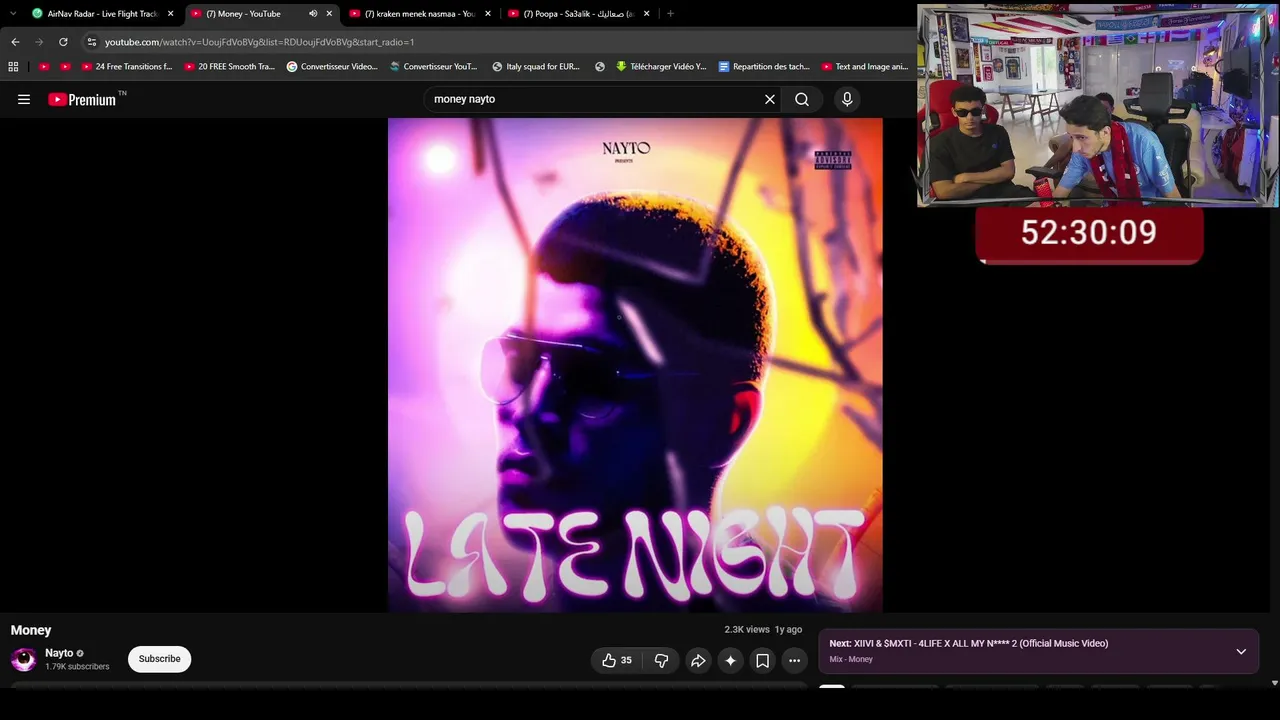Click the address bar URL

[259, 42]
